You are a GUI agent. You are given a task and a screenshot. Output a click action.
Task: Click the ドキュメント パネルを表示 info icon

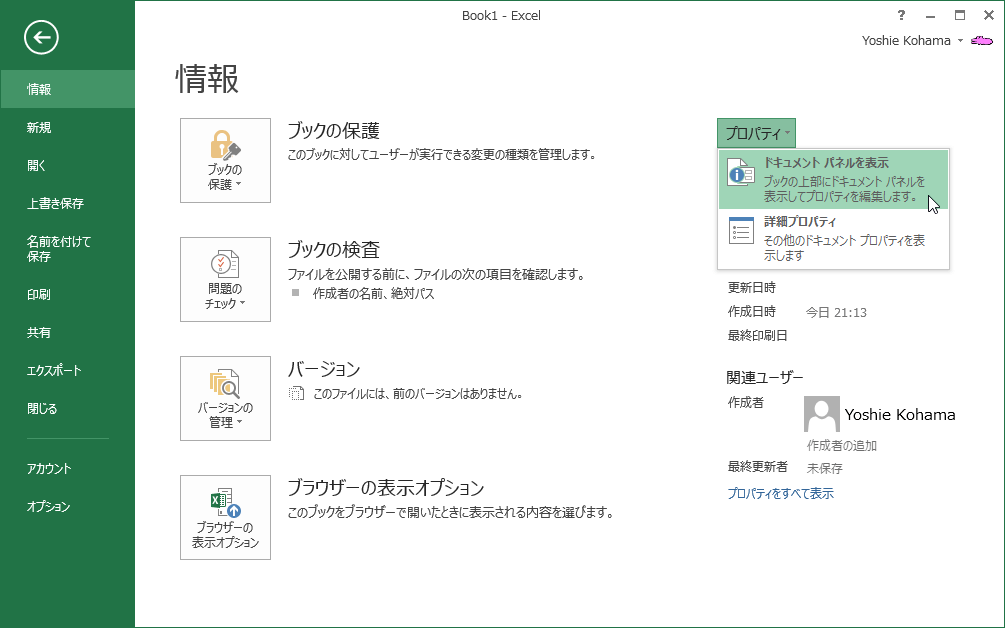click(741, 172)
